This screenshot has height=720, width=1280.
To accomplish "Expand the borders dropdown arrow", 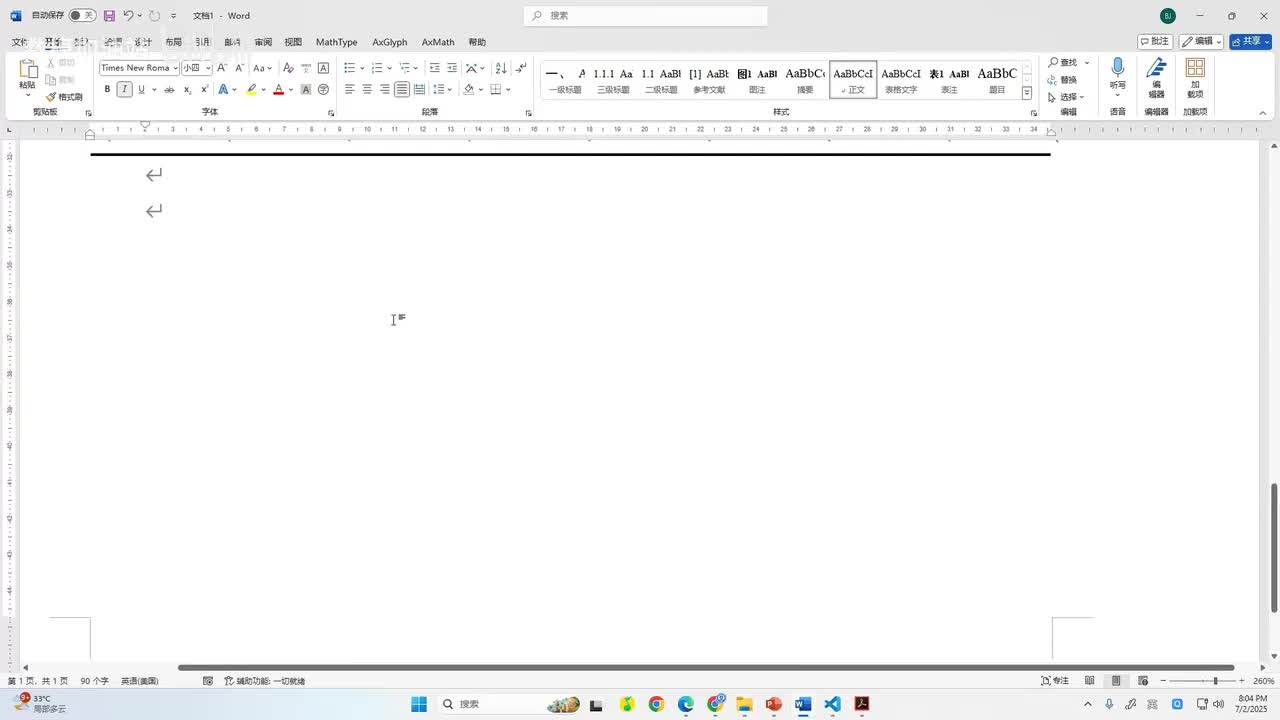I will tap(510, 90).
